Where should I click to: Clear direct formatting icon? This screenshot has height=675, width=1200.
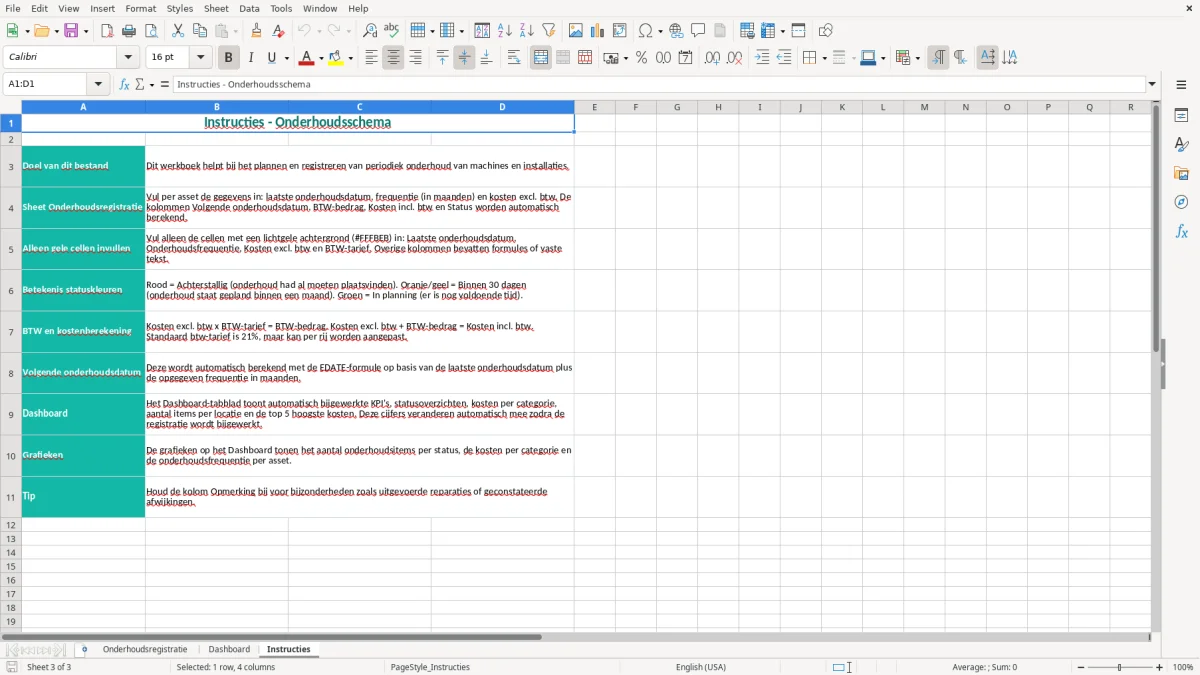coord(277,31)
